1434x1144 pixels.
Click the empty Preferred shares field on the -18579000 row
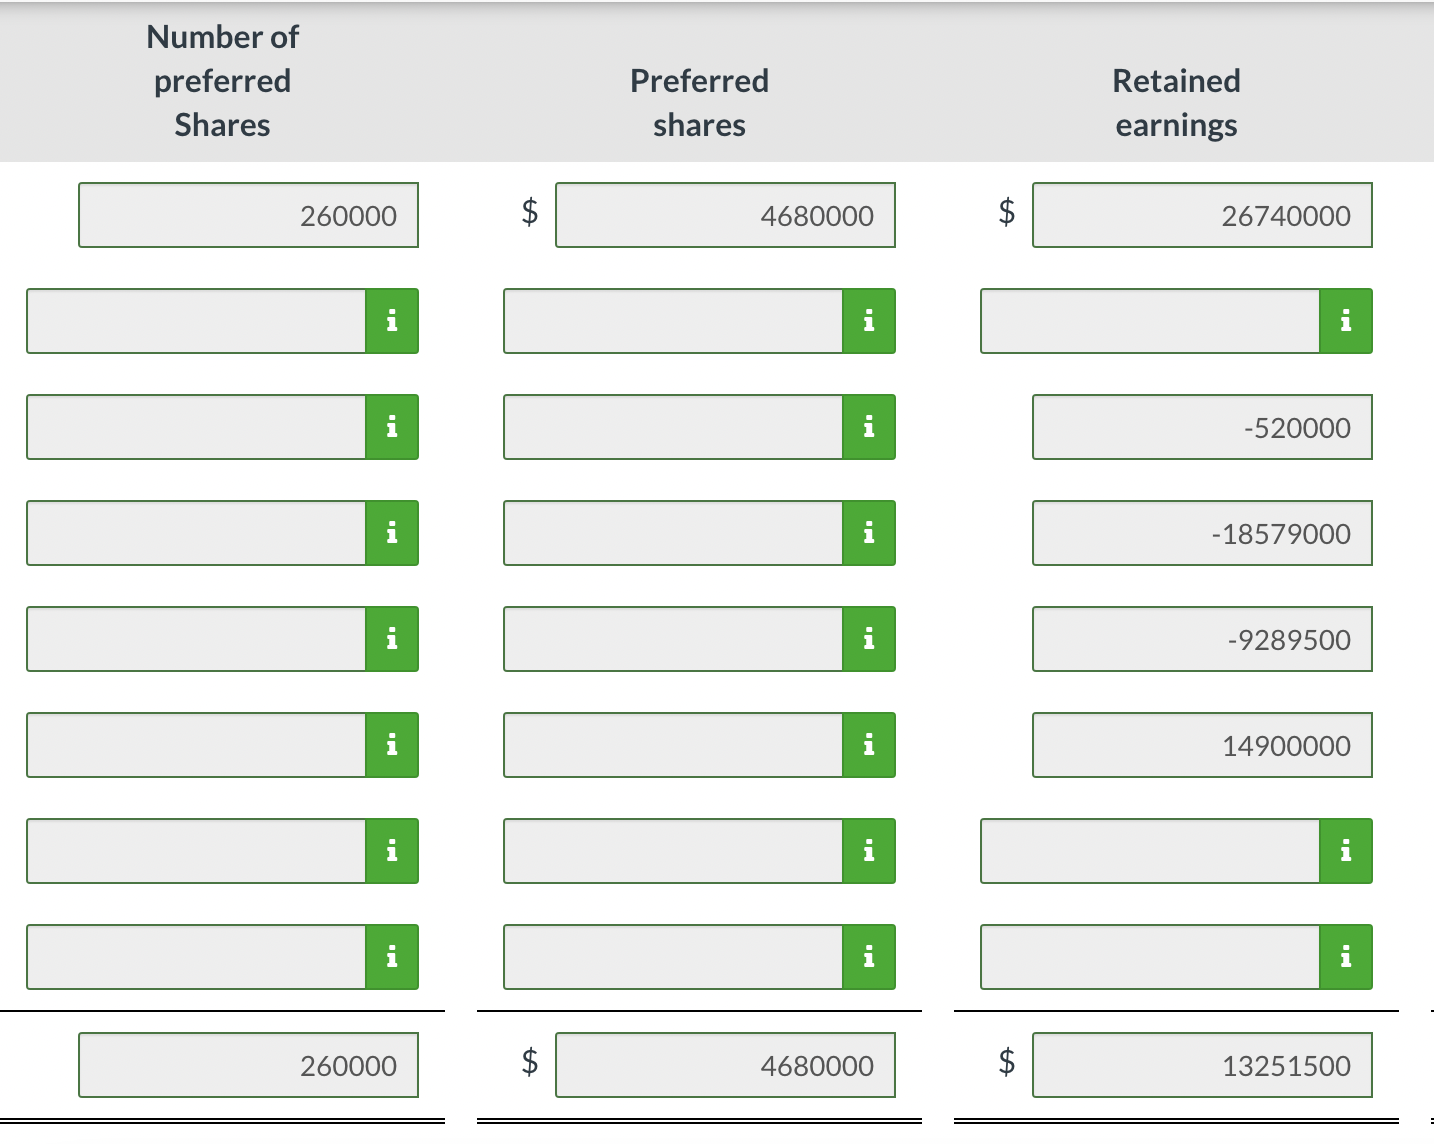click(673, 533)
